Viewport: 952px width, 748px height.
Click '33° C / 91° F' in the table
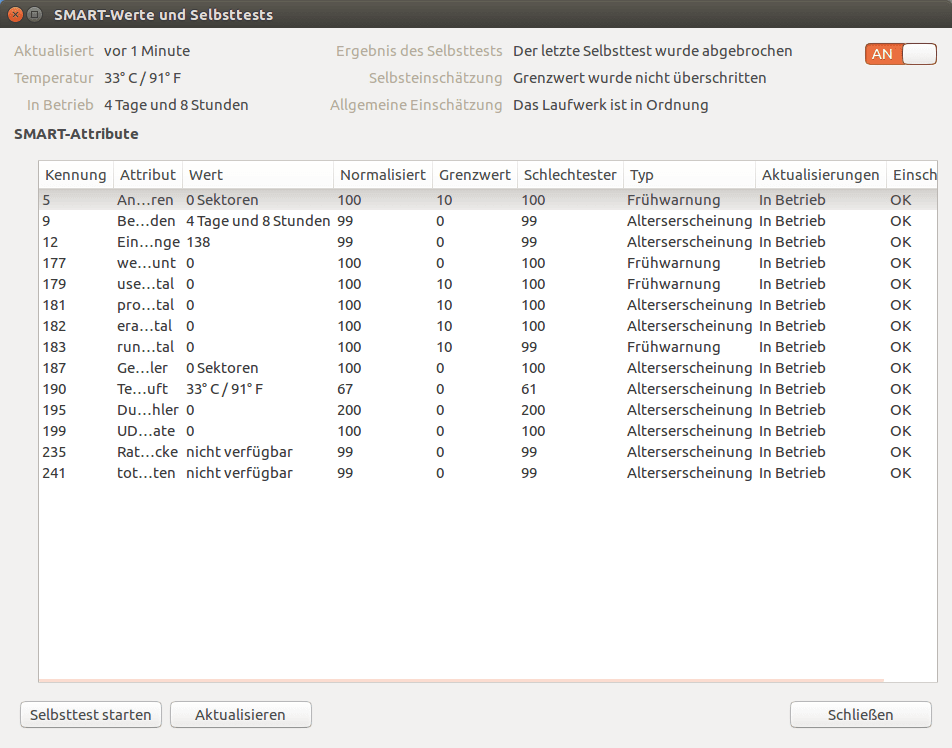pyautogui.click(x=225, y=389)
